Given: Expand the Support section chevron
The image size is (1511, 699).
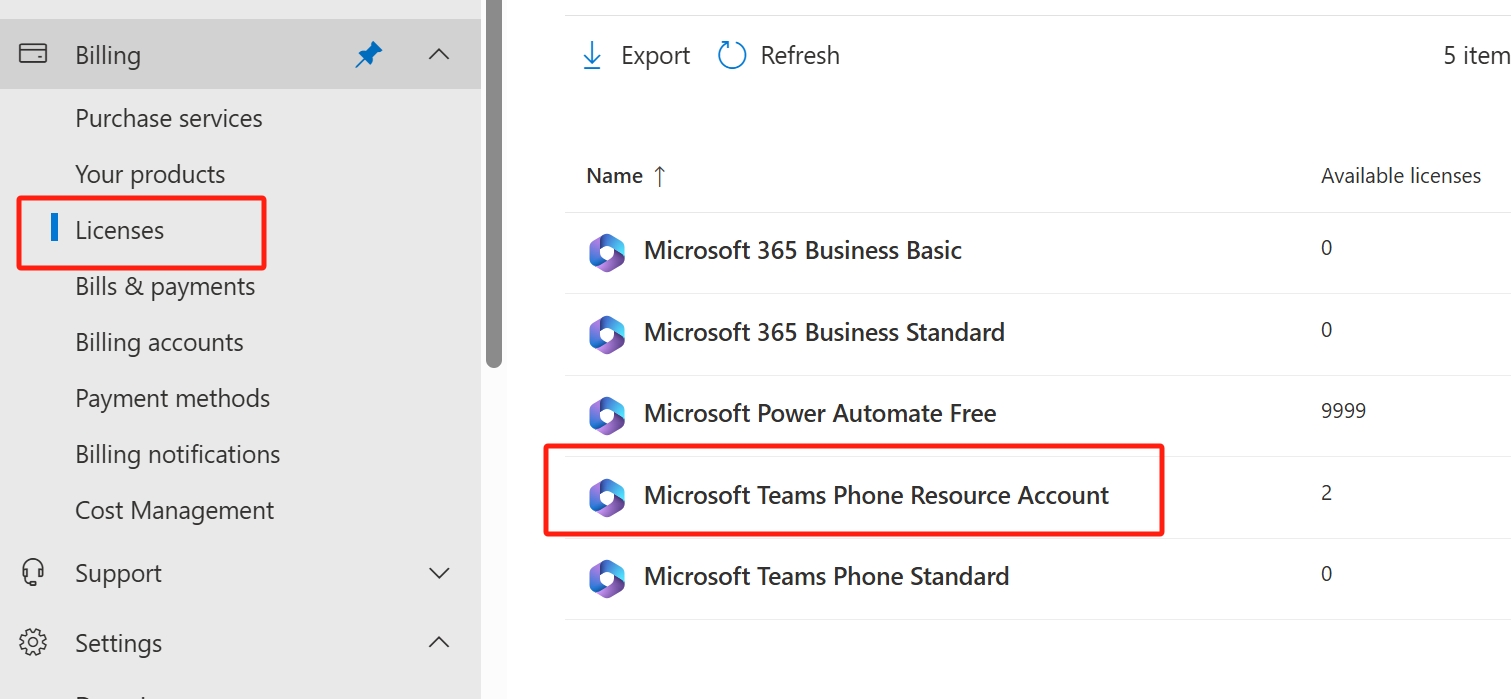Looking at the screenshot, I should coord(438,573).
